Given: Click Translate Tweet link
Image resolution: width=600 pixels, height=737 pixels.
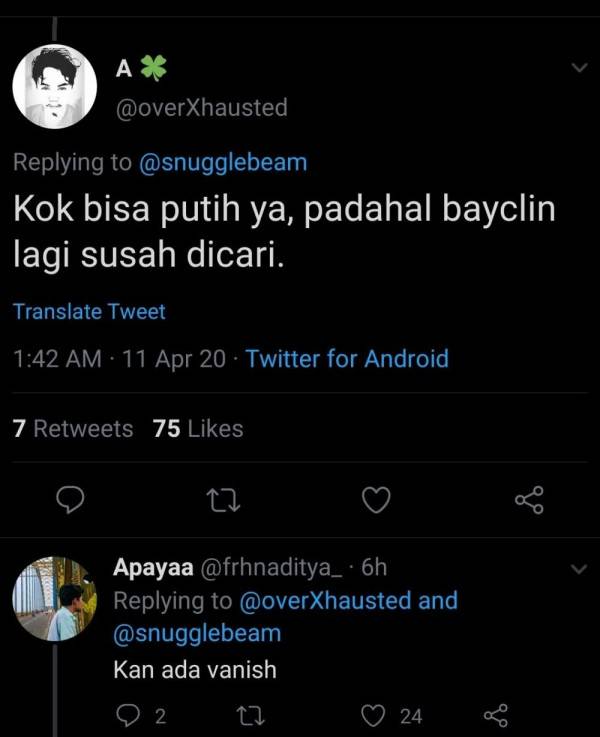Looking at the screenshot, I should [89, 311].
